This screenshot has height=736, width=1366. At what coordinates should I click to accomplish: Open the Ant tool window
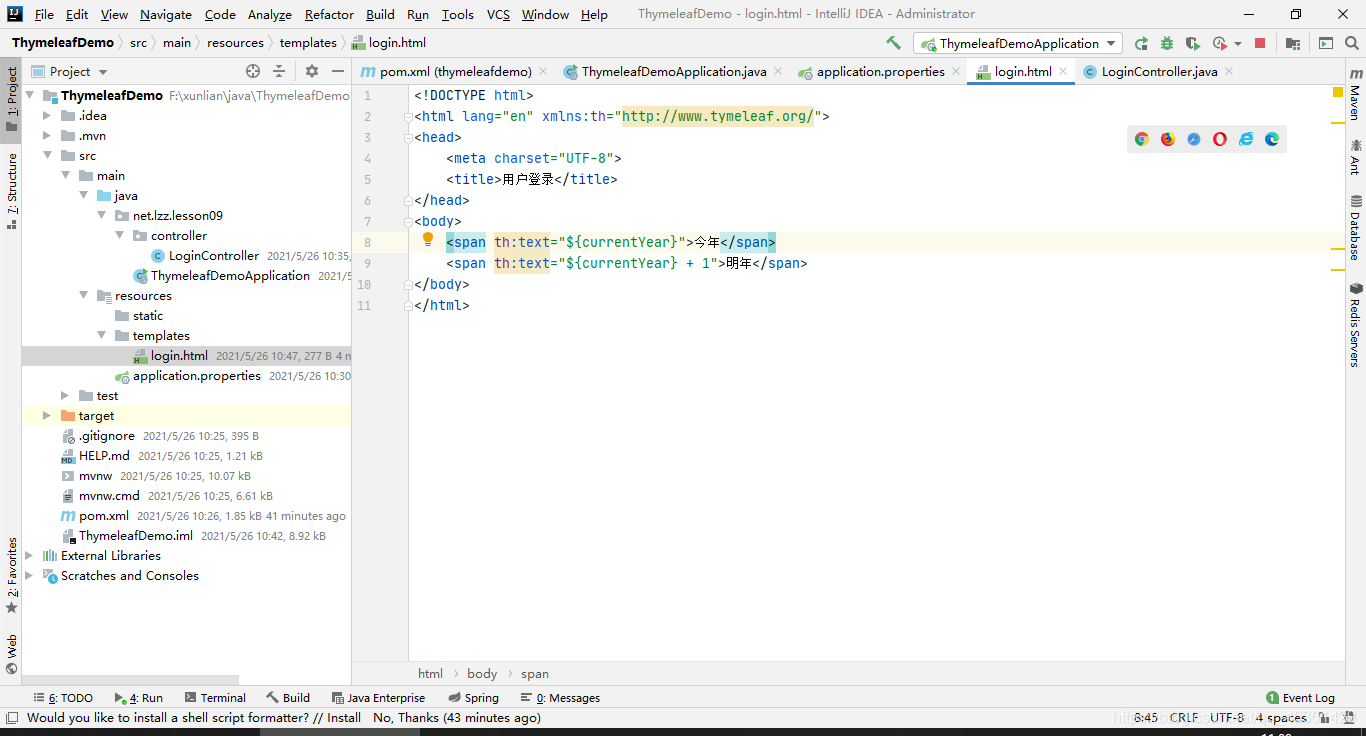tap(1355, 158)
